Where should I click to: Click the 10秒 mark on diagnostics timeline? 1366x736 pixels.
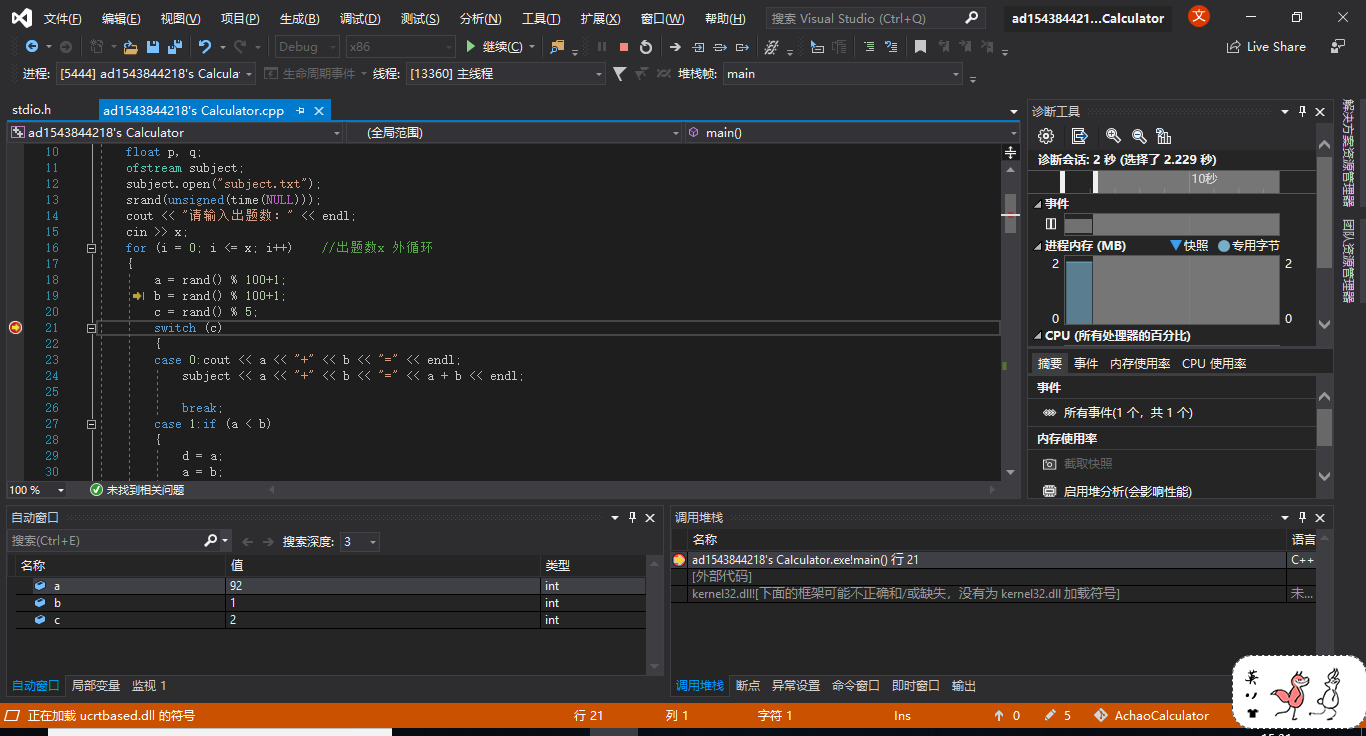click(1204, 178)
